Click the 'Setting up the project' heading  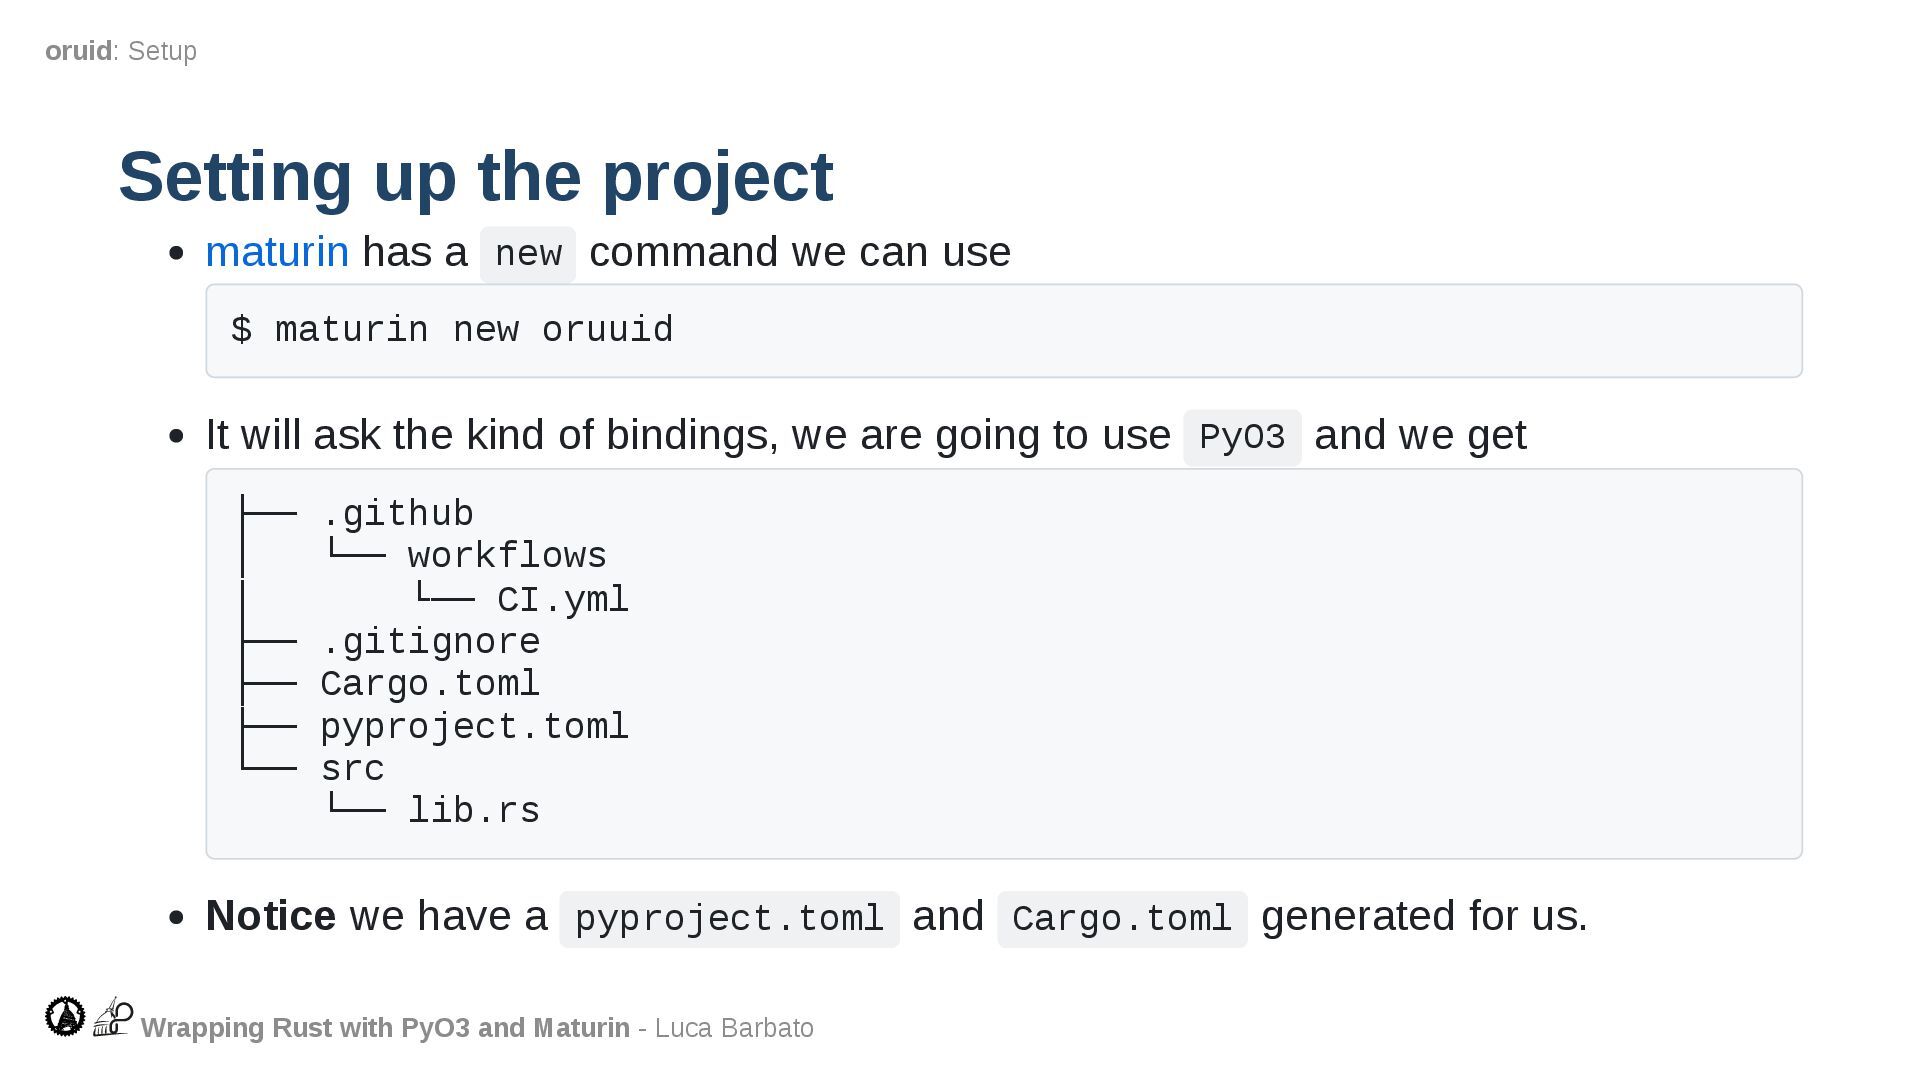(476, 176)
